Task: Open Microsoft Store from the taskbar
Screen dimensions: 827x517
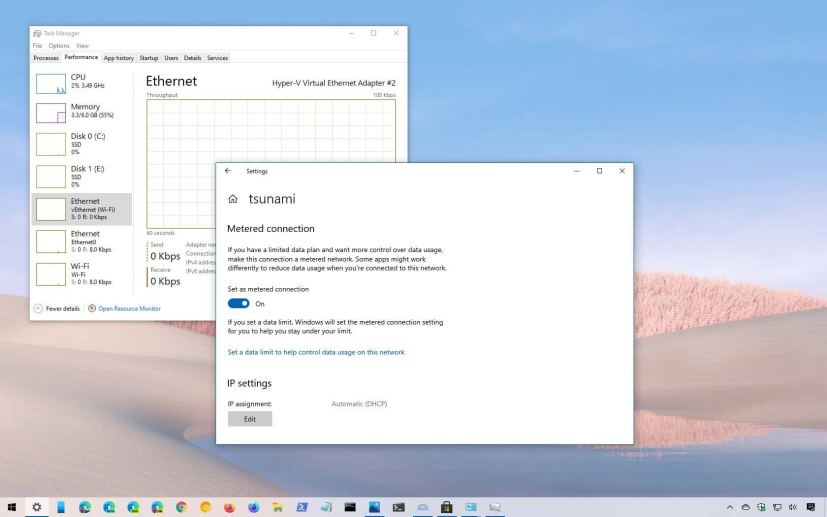Action: 447,508
